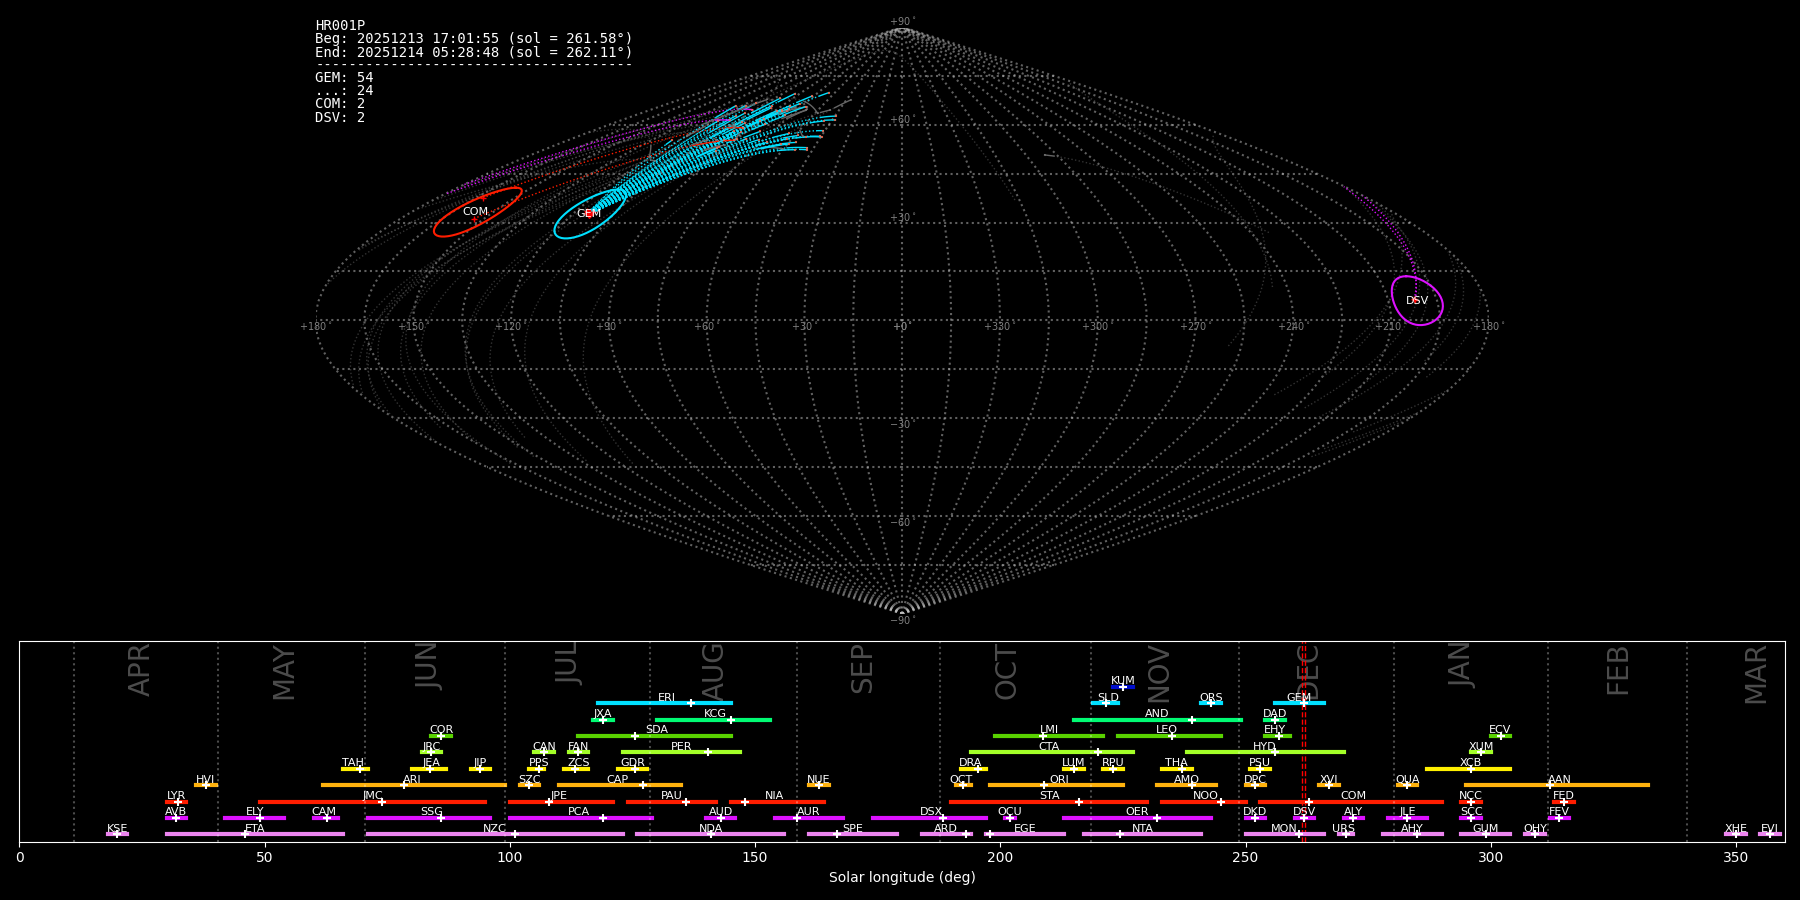The height and width of the screenshot is (900, 1800).
Task: Click the NZC shower label in the timeline
Action: (x=495, y=829)
